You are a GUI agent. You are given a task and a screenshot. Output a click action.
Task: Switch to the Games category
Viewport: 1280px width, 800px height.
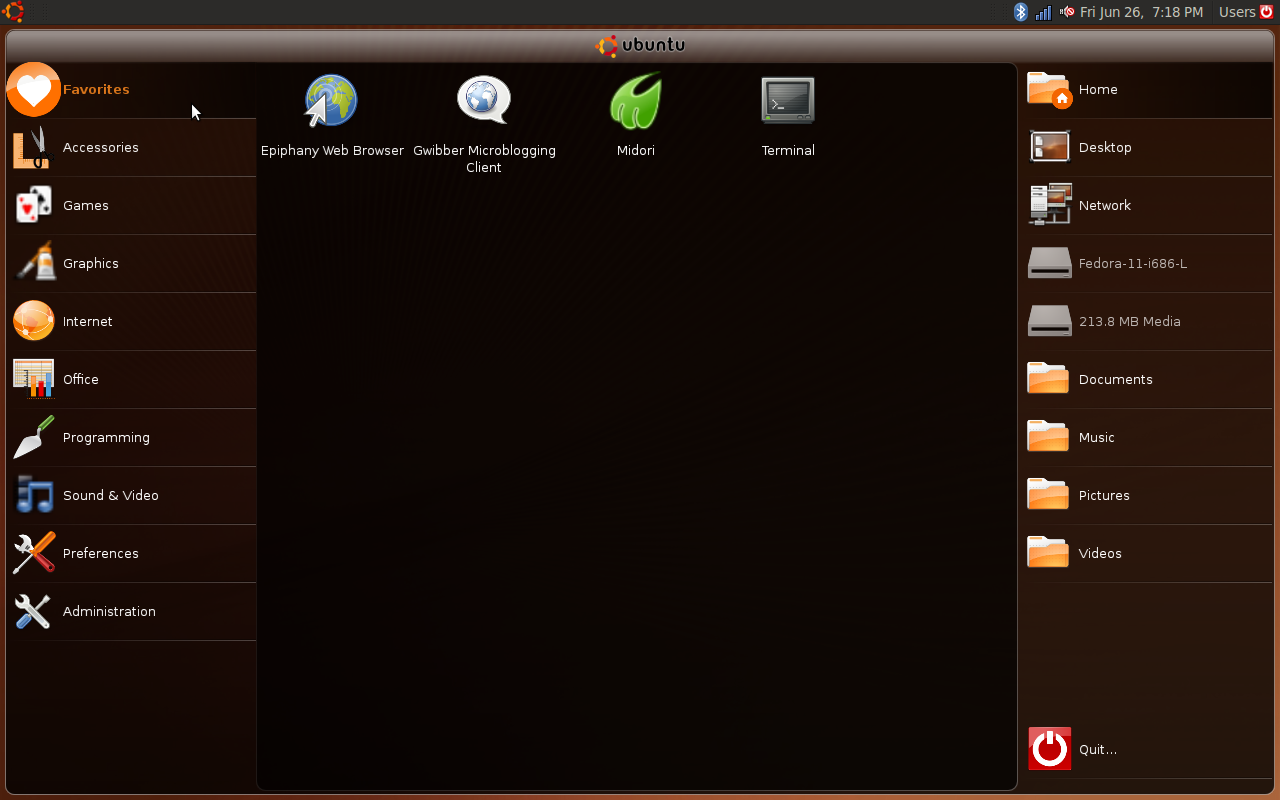click(x=85, y=205)
